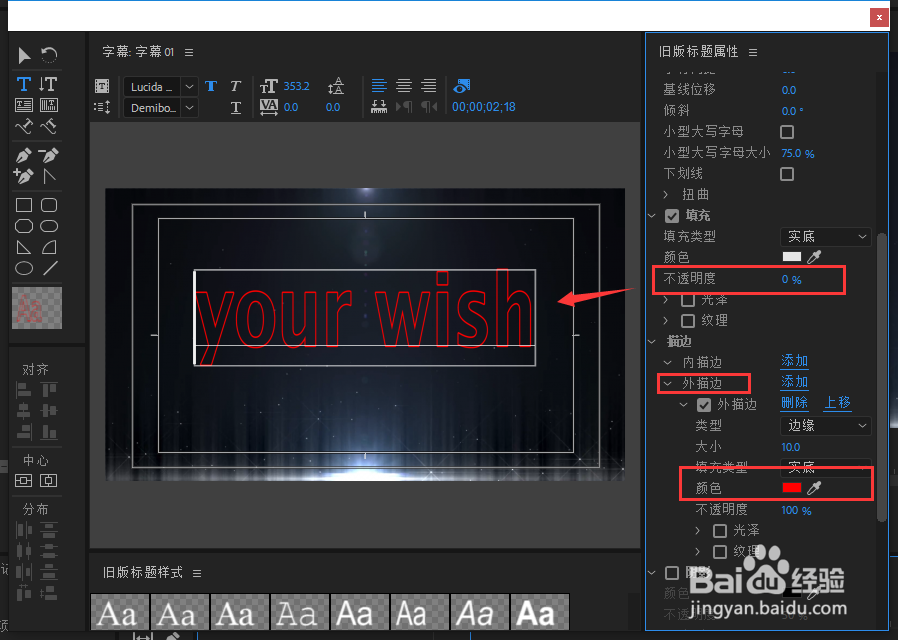Toggle the show background video icon
898x640 pixels.
[x=462, y=86]
